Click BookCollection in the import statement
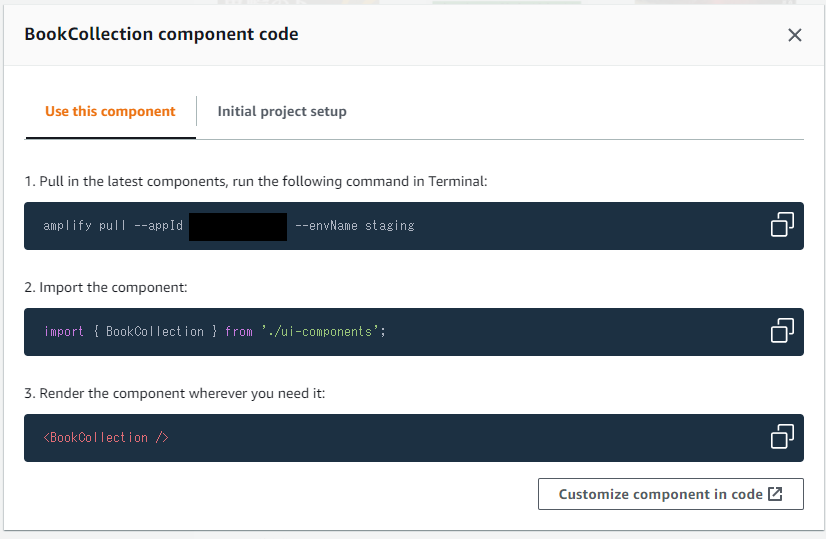826x539 pixels. pos(154,331)
